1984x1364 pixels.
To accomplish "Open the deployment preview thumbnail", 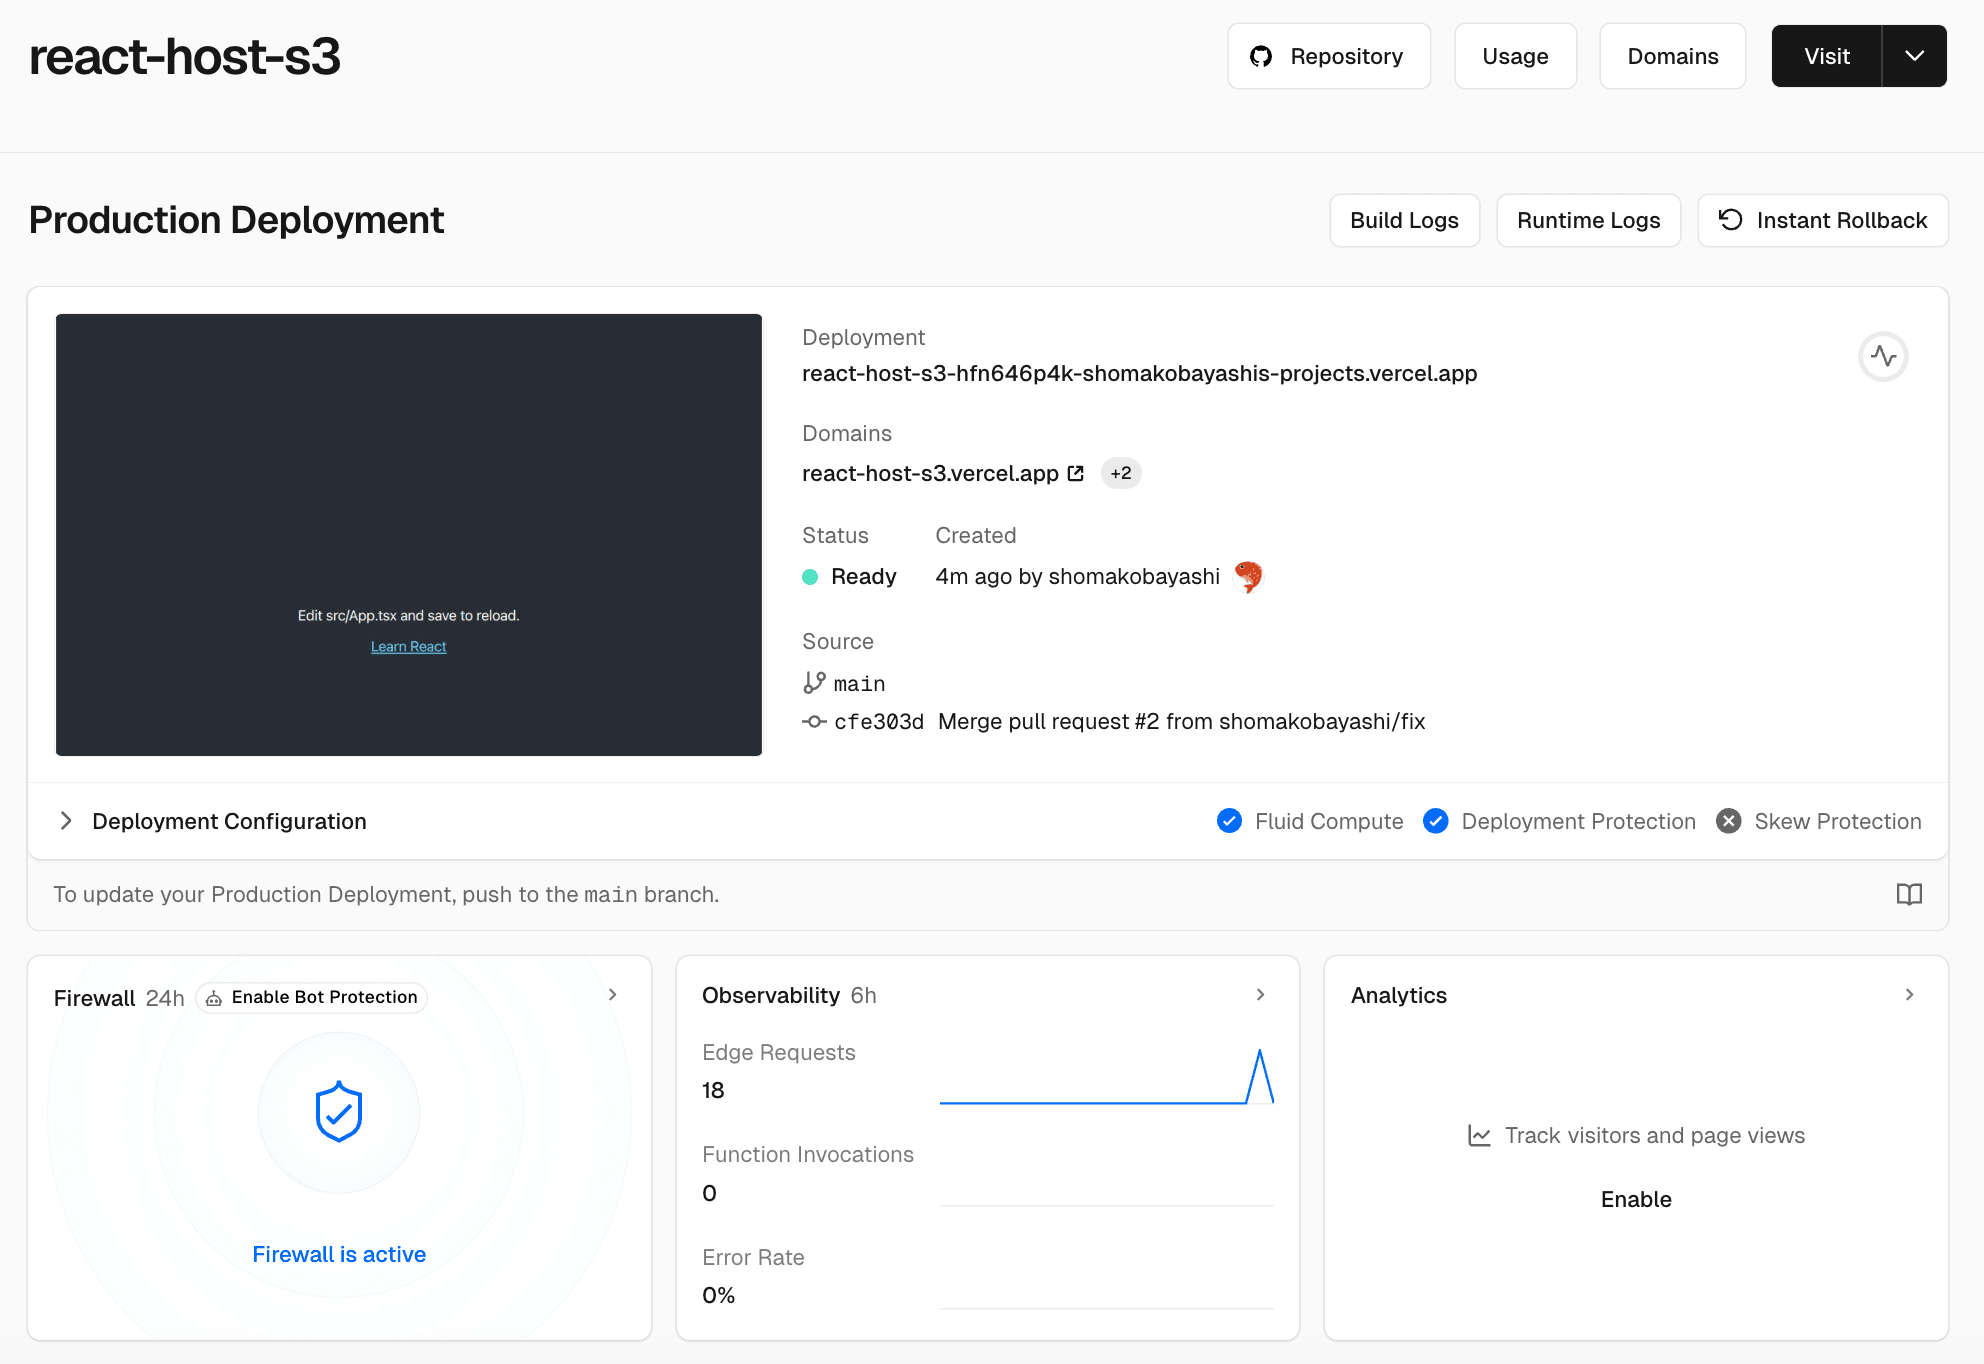I will 409,535.
